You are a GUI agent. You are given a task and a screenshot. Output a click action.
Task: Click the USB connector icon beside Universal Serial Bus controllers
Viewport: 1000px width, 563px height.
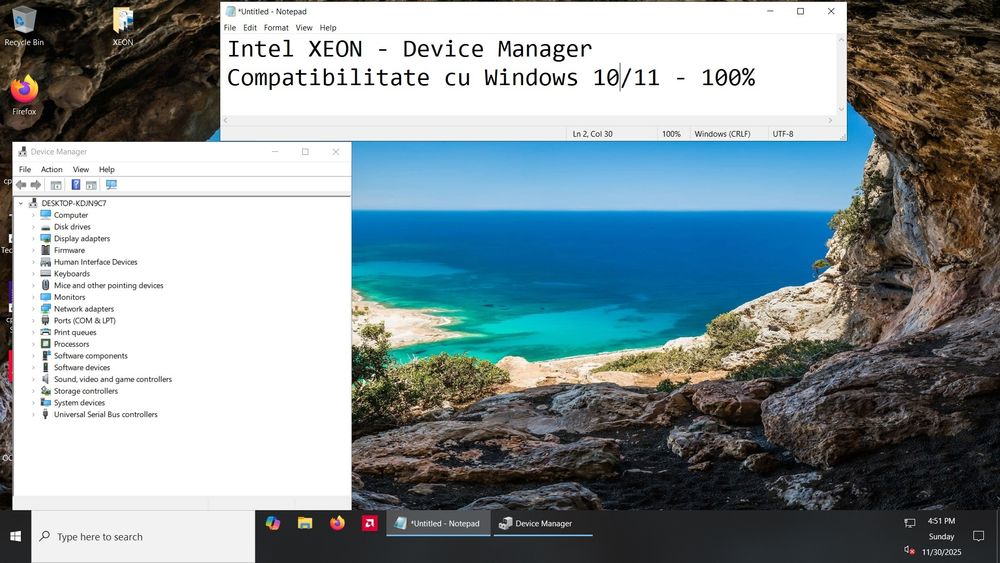pyautogui.click(x=45, y=414)
